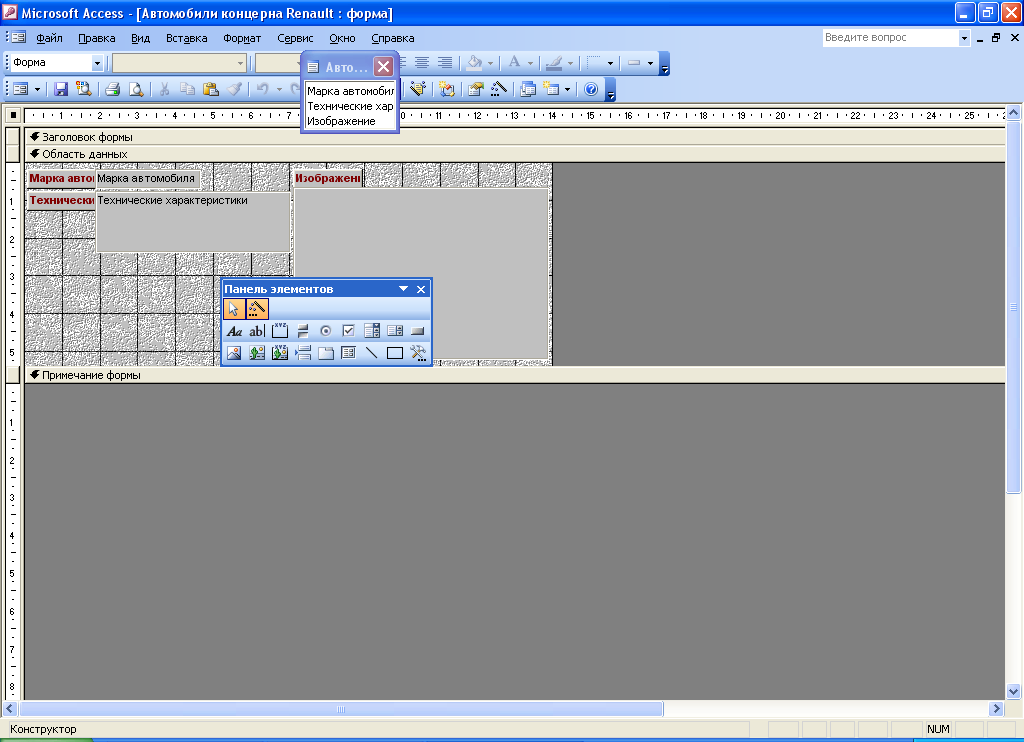Select the List Box tool

(394, 331)
